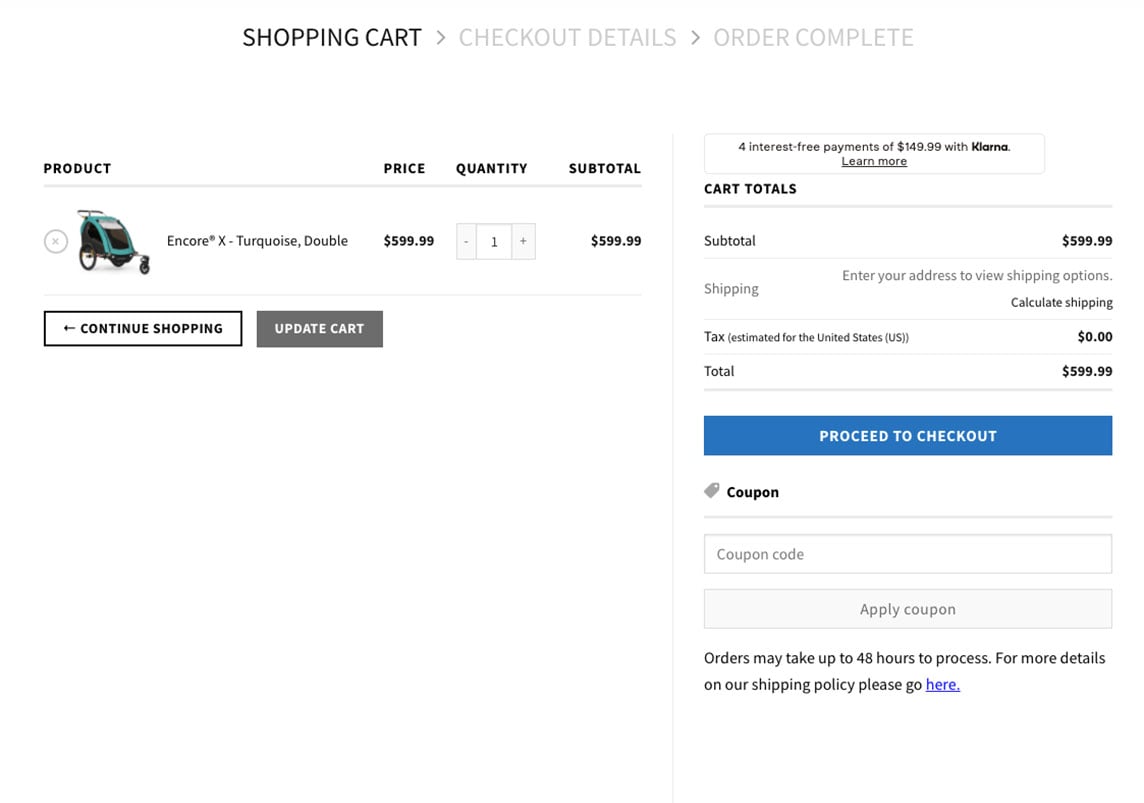Viewport: 1144px width, 803px height.
Task: Click the Product column header
Action: point(77,168)
